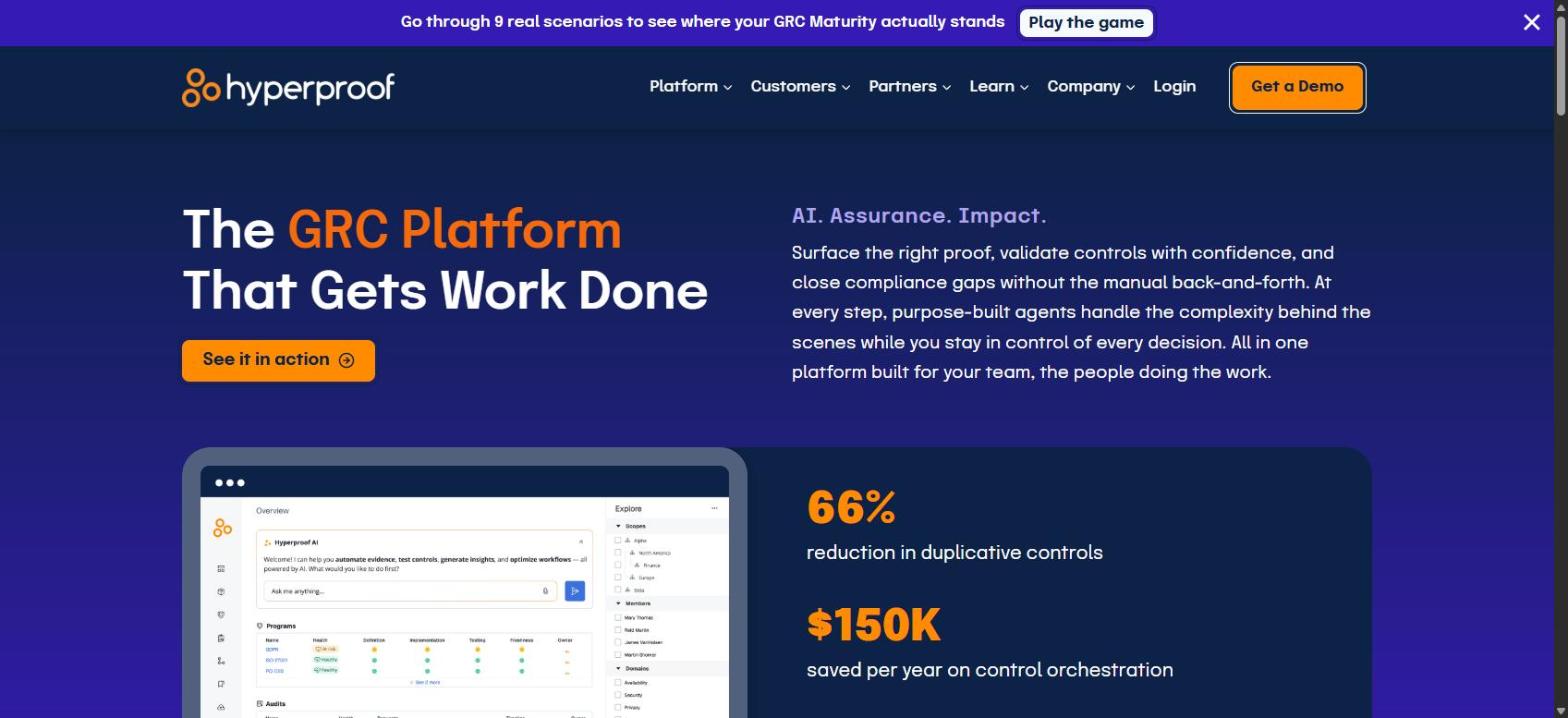Click the dashboard preview's Ask me anything field
1568x718 pixels.
[410, 591]
